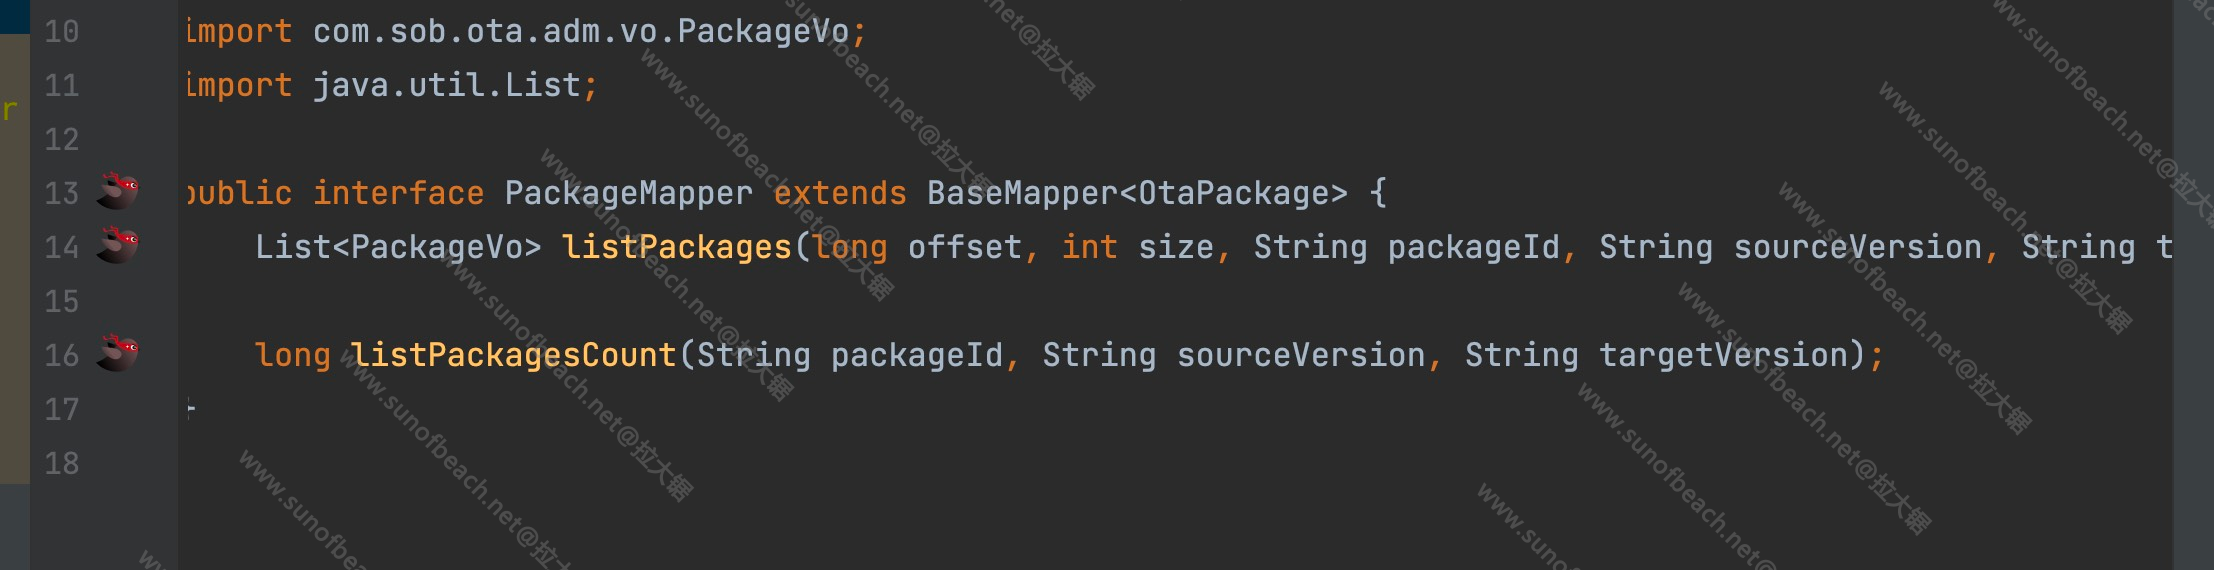
Task: Click line number 12 in the gutter
Action: 62,139
